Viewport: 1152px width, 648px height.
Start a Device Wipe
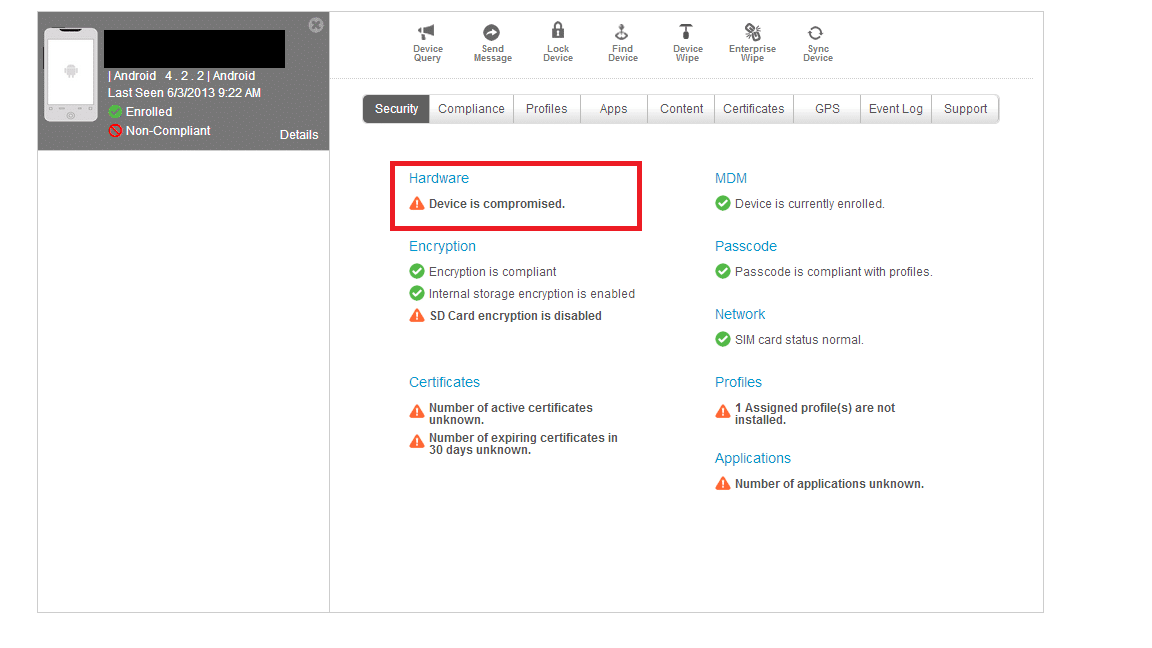pos(688,43)
